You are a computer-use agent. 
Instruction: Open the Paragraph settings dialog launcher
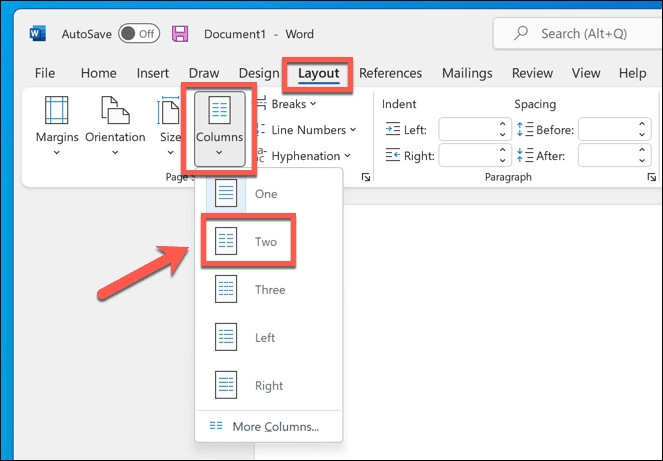[x=651, y=177]
